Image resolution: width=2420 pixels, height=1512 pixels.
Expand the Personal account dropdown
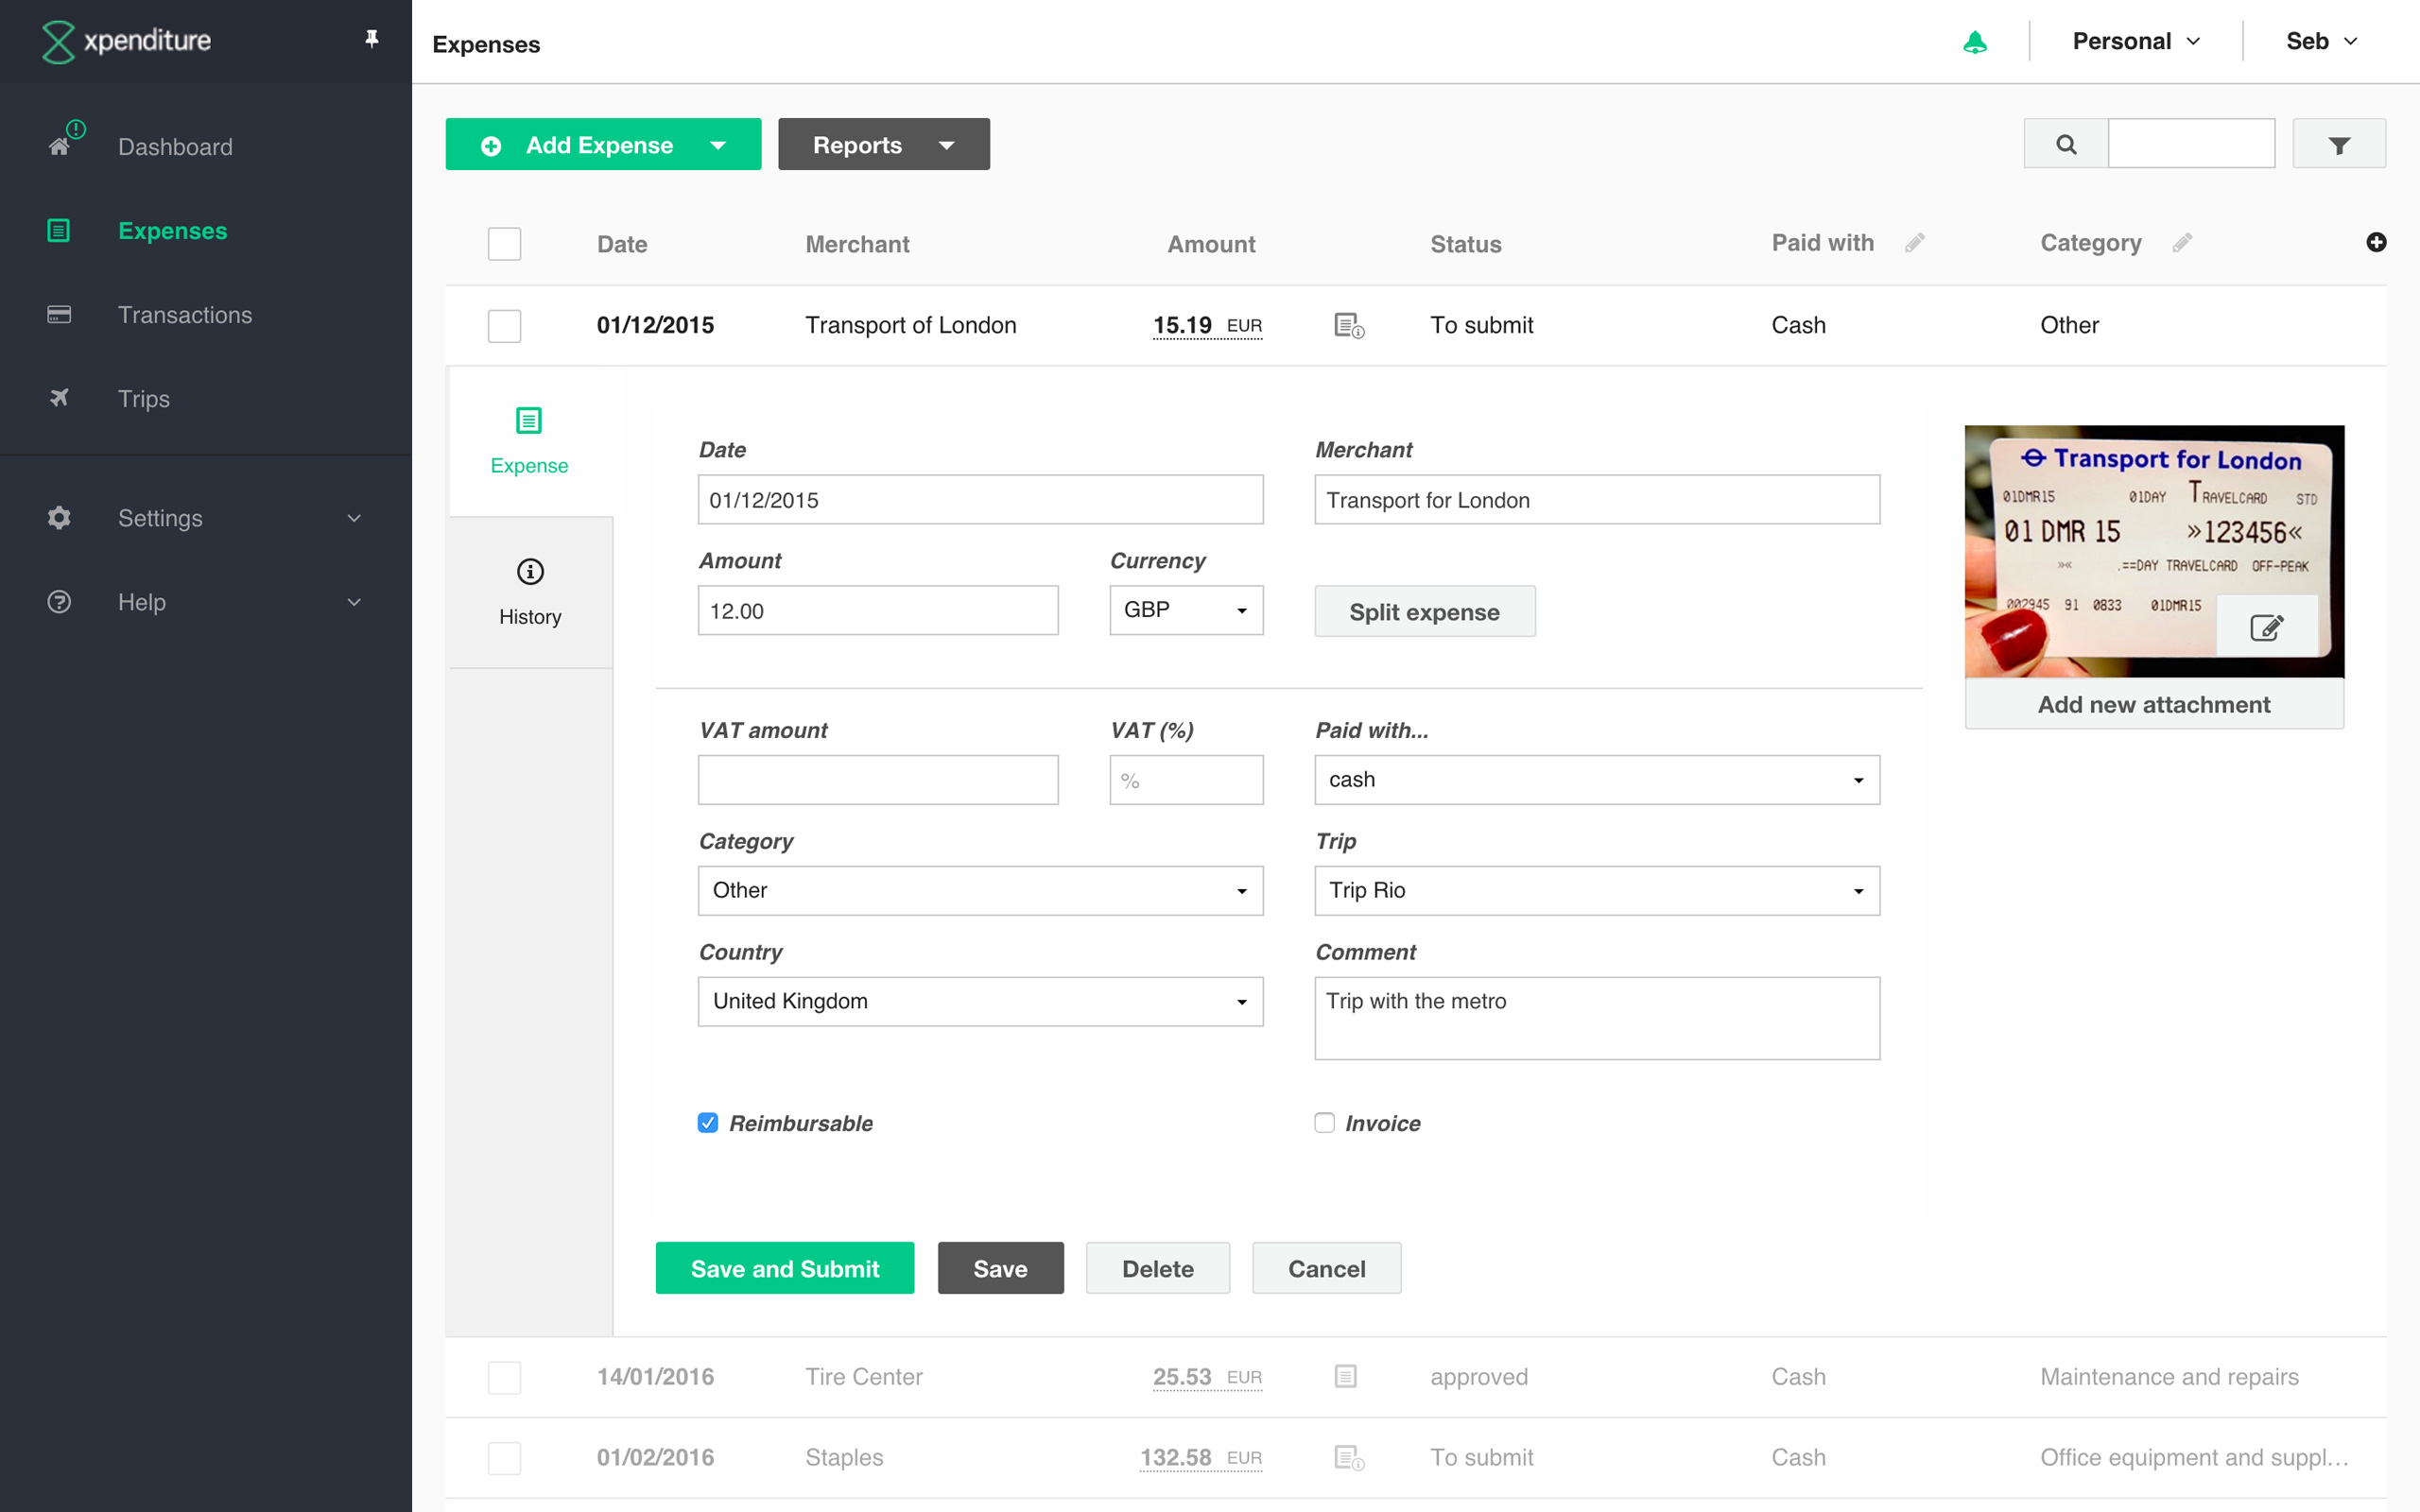pyautogui.click(x=2136, y=42)
